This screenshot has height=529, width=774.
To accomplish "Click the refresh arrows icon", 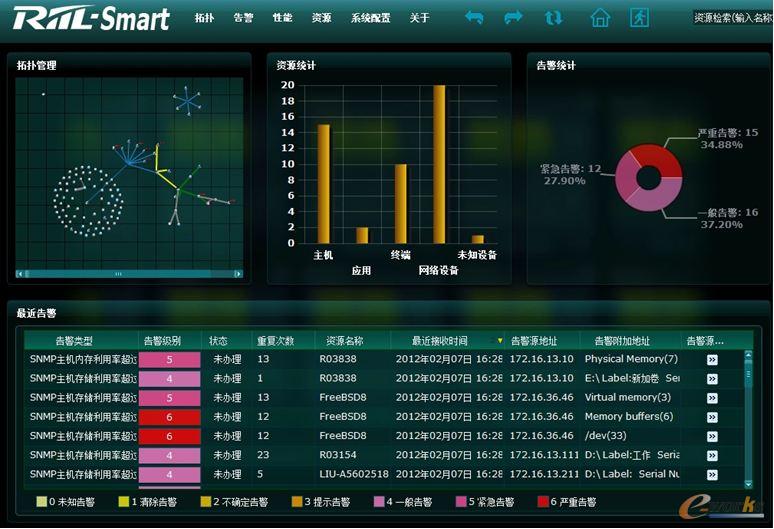I will pos(553,18).
